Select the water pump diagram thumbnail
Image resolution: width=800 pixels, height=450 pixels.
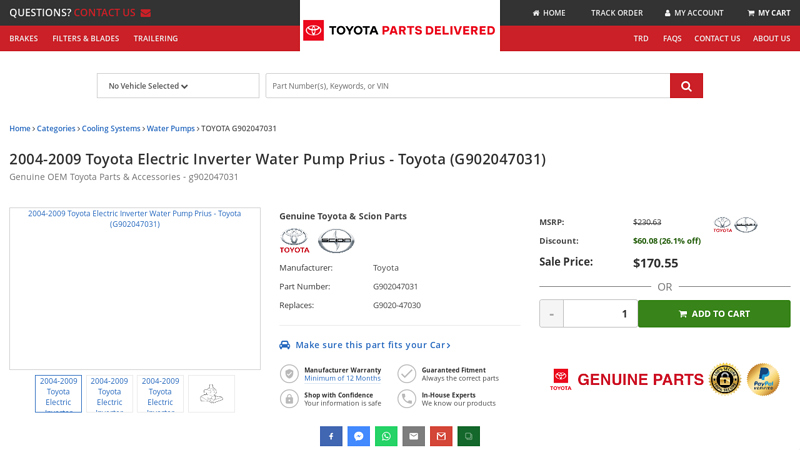pyautogui.click(x=211, y=394)
